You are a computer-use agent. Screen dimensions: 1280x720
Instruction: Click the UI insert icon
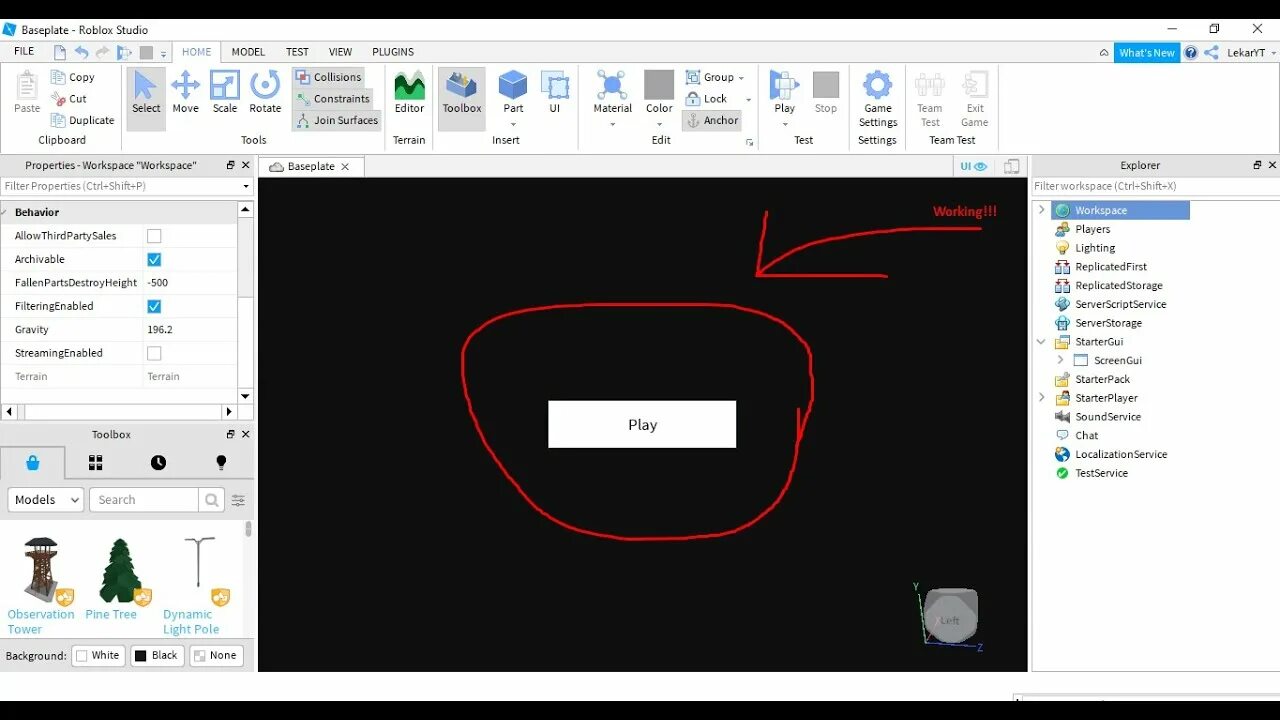coord(554,93)
